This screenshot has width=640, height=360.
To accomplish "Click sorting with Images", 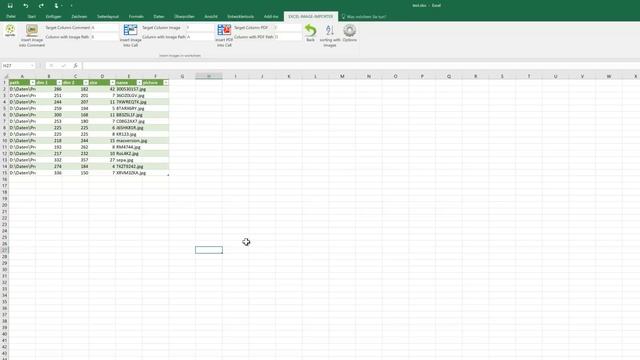I will [330, 36].
